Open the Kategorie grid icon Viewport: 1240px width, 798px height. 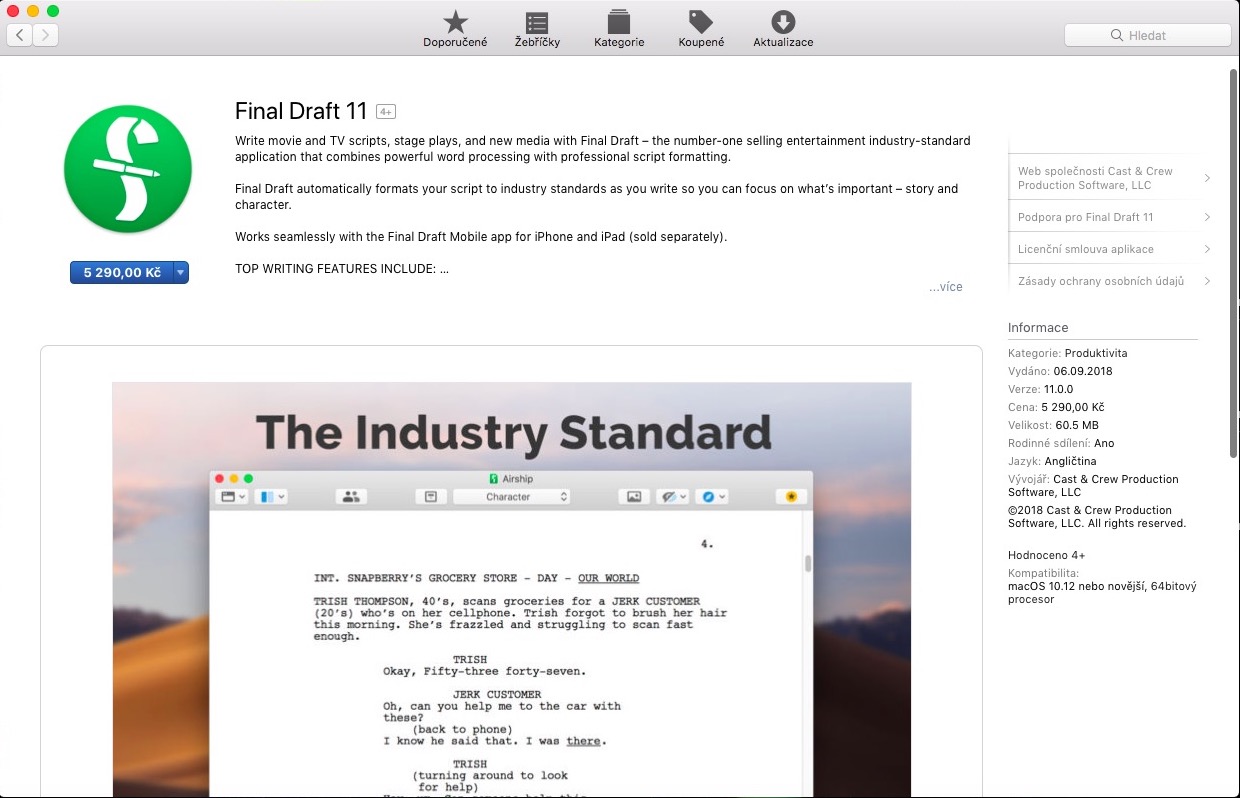point(618,22)
